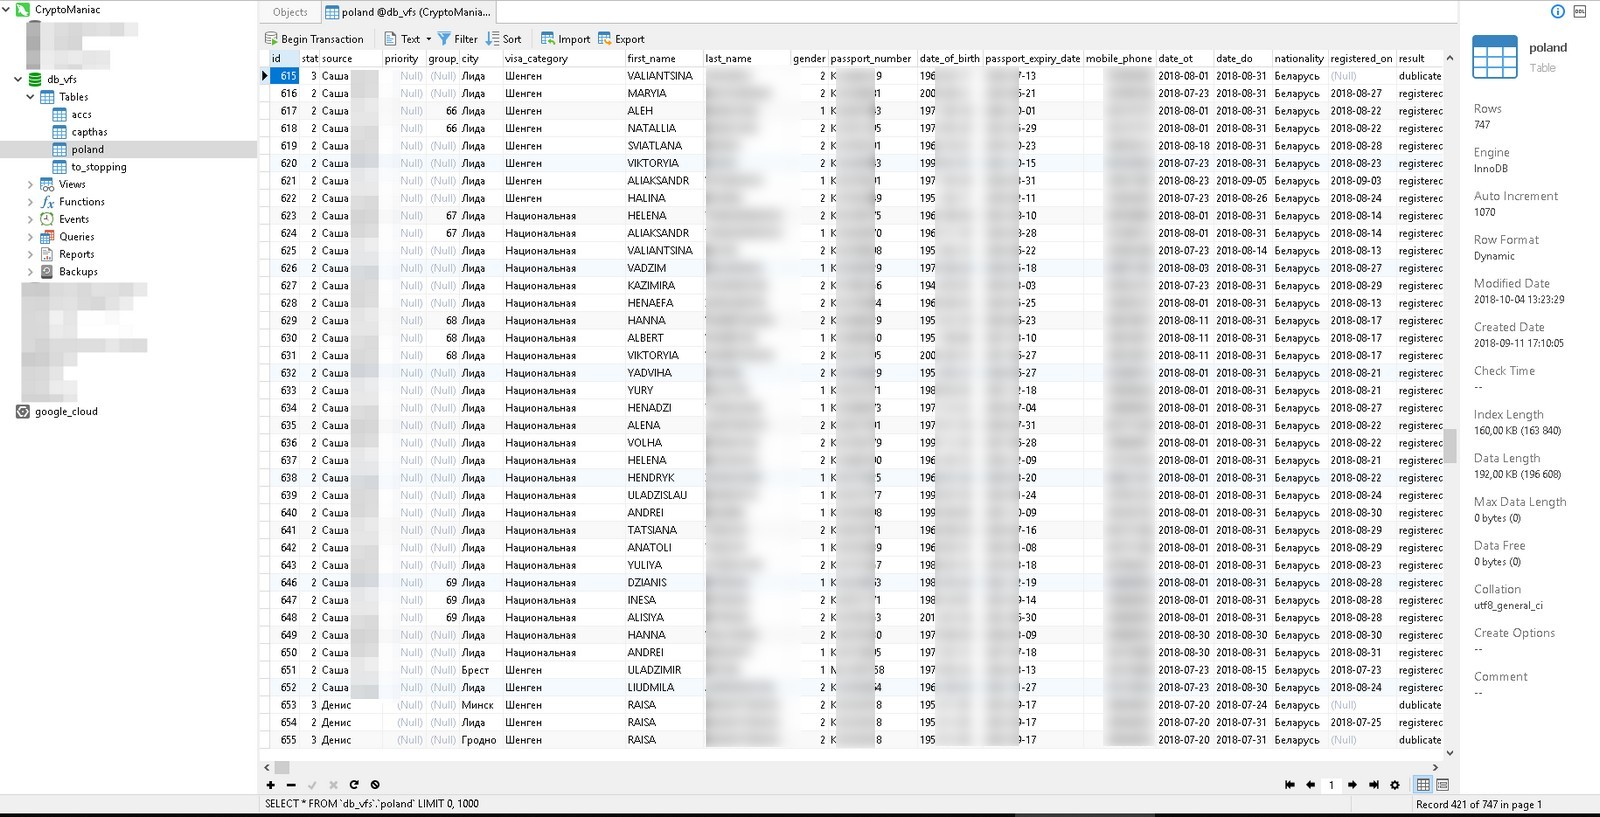Go to previous page arrow
This screenshot has height=817, width=1600.
tap(1310, 785)
